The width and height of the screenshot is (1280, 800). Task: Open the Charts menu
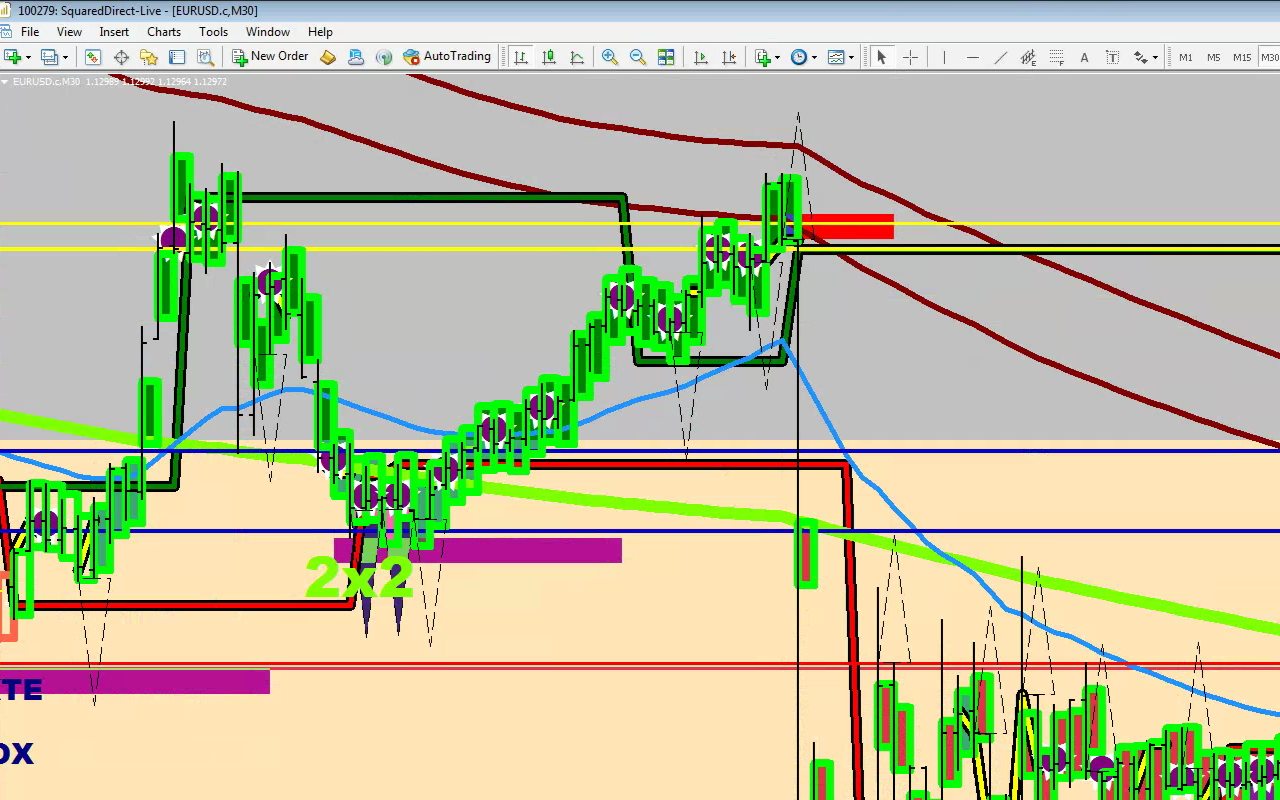pos(164,32)
